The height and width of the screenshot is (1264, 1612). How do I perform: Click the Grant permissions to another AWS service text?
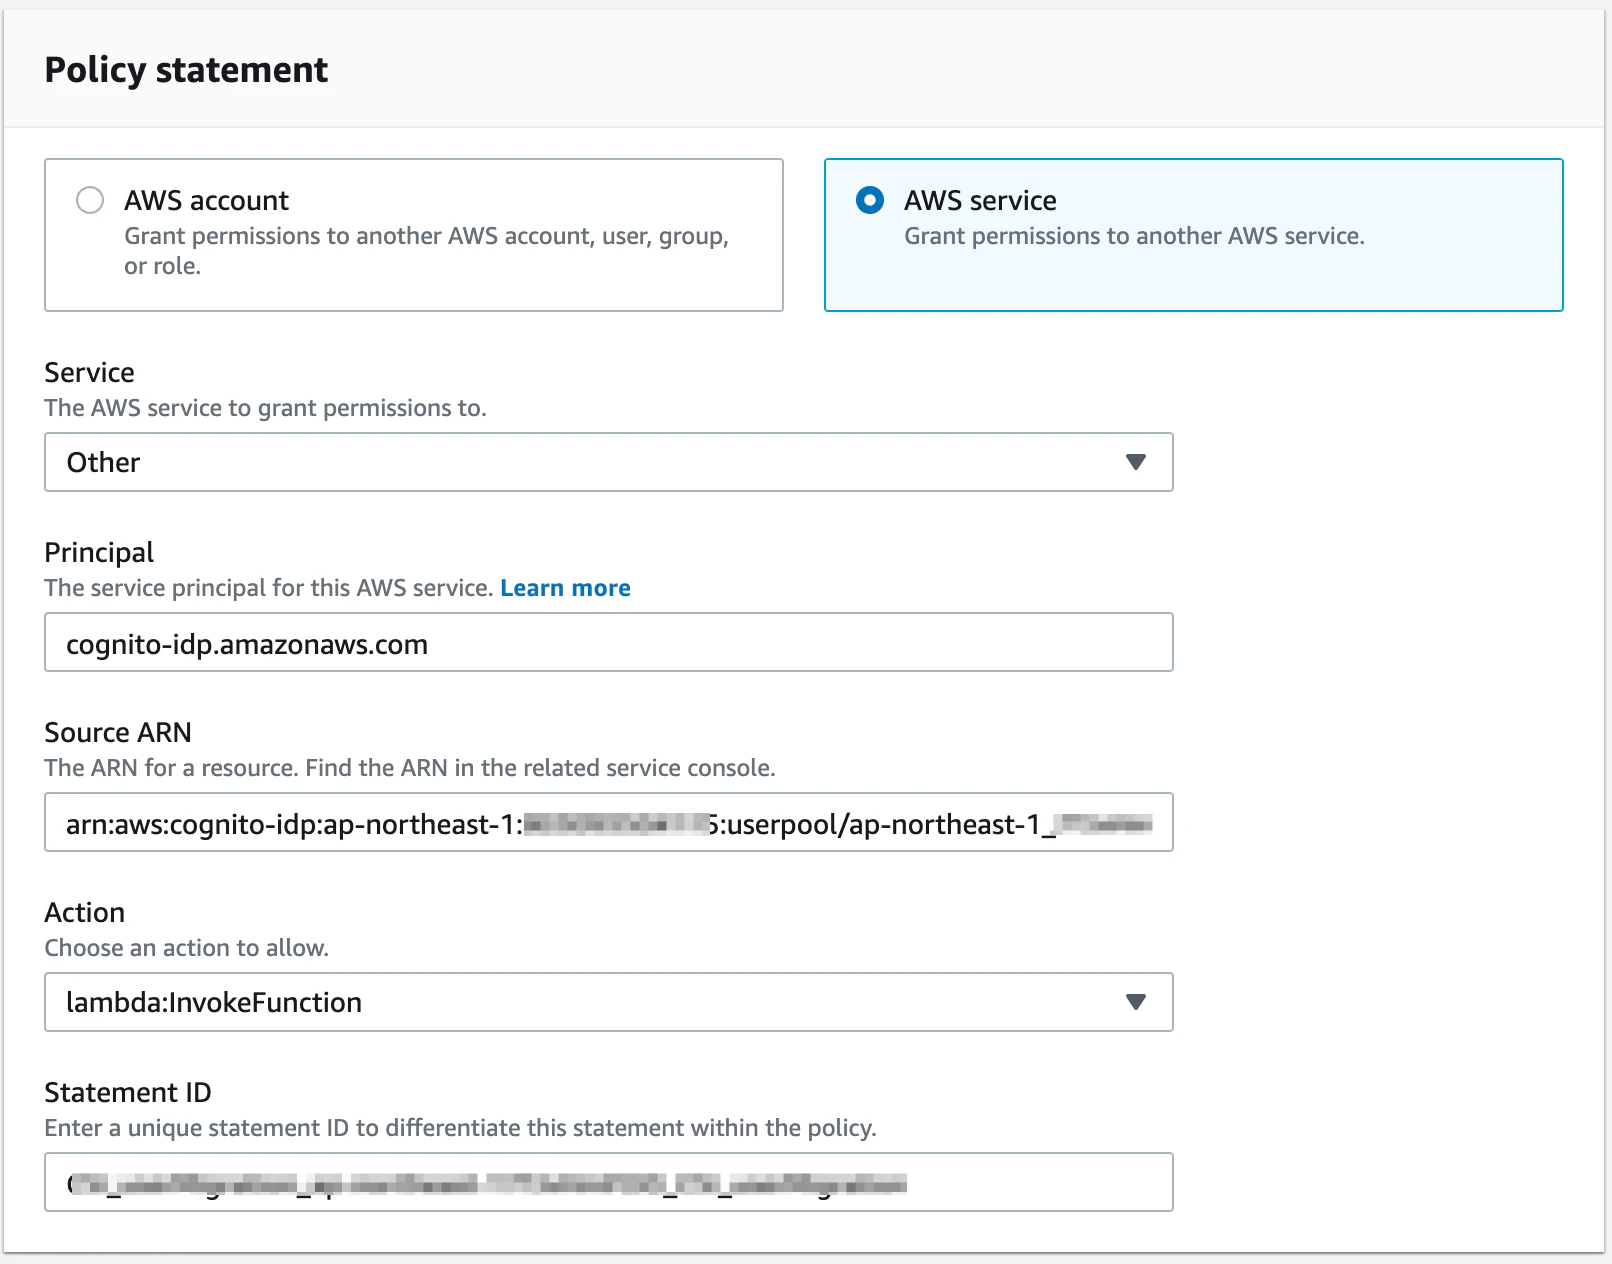[x=1139, y=236]
